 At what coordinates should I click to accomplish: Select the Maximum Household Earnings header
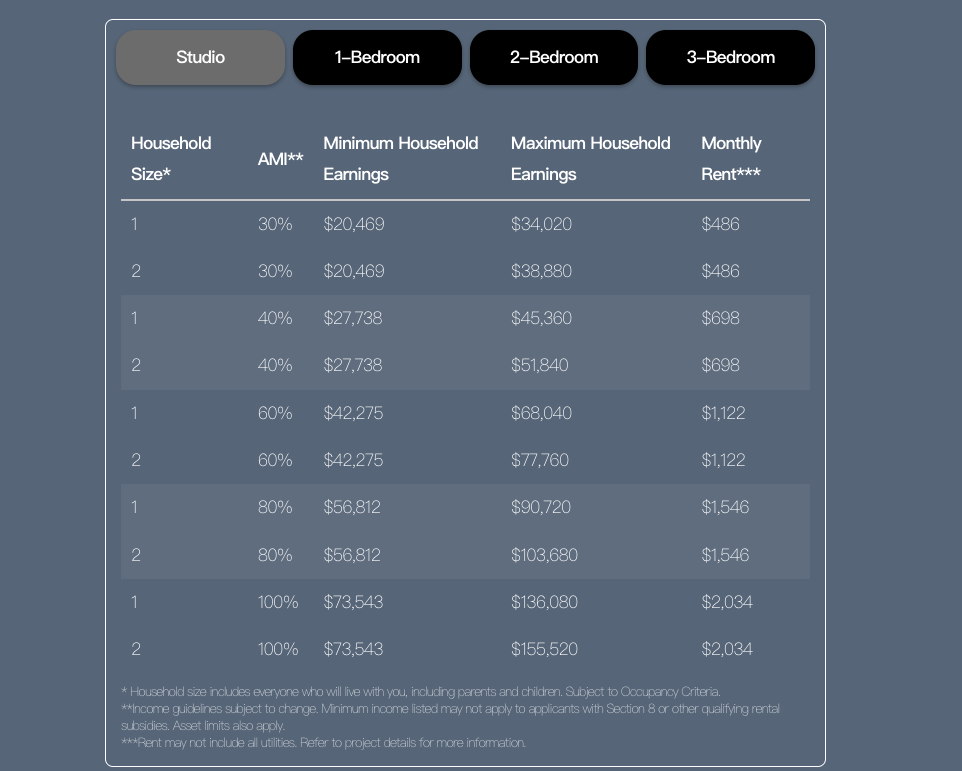(x=590, y=158)
